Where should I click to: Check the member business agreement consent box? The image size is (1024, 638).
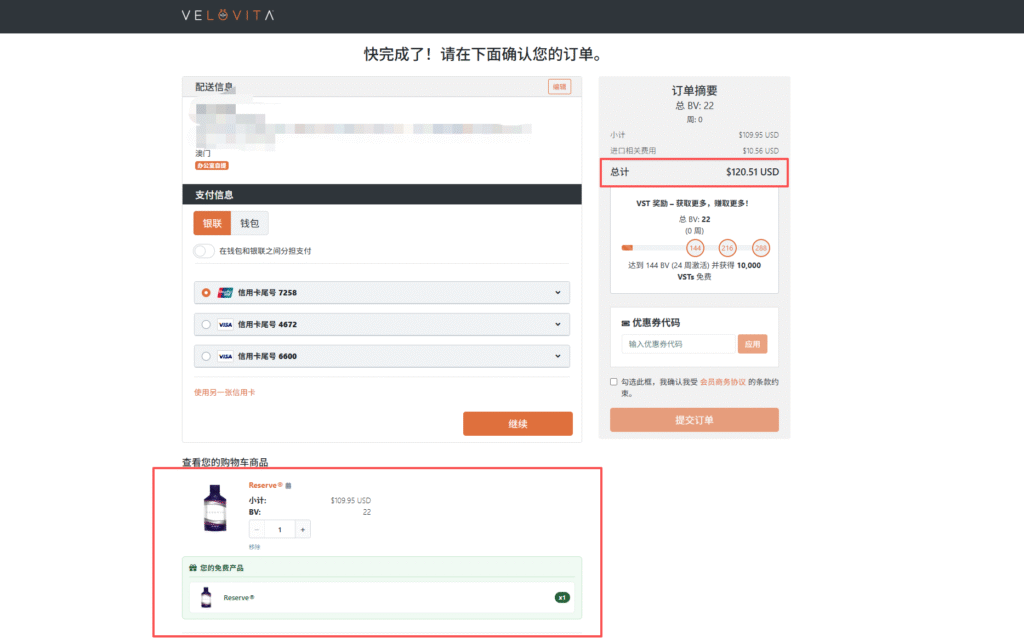tap(612, 381)
